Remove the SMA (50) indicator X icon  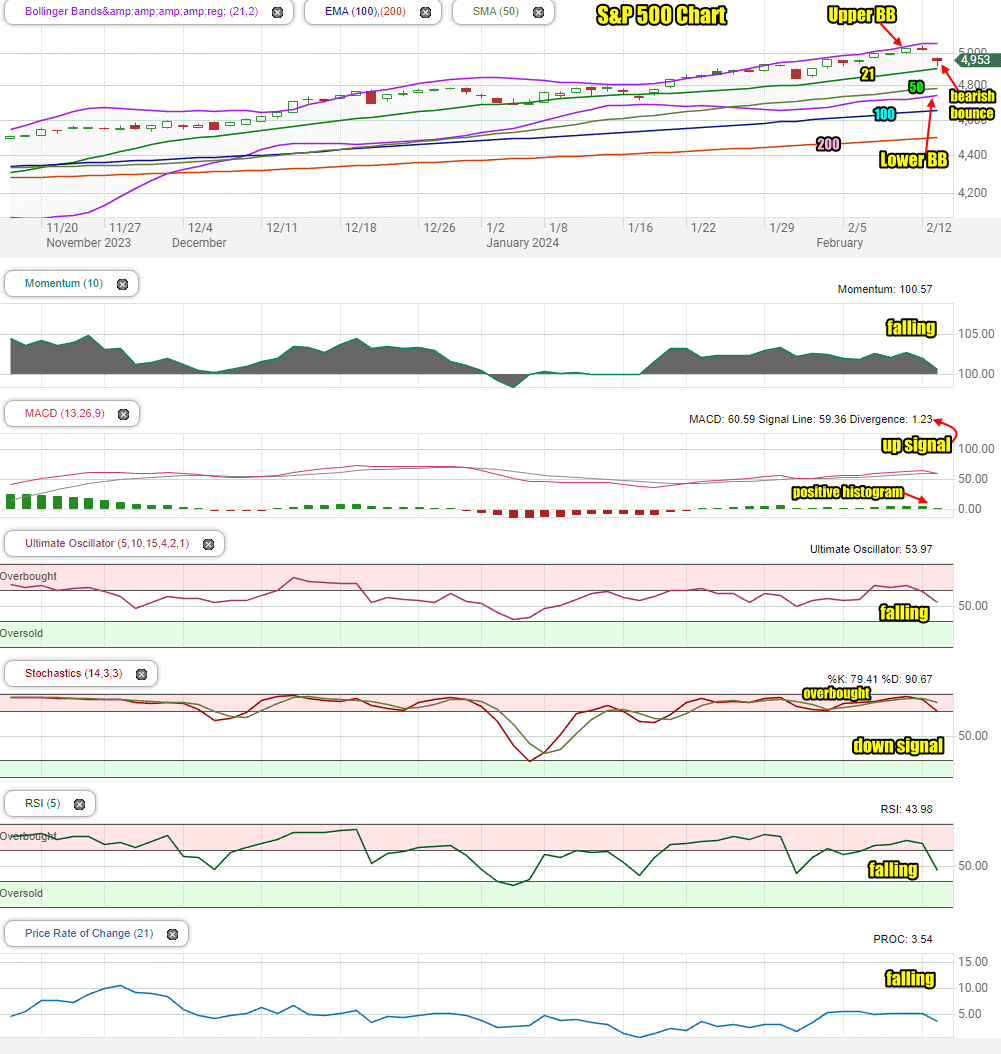pos(538,12)
